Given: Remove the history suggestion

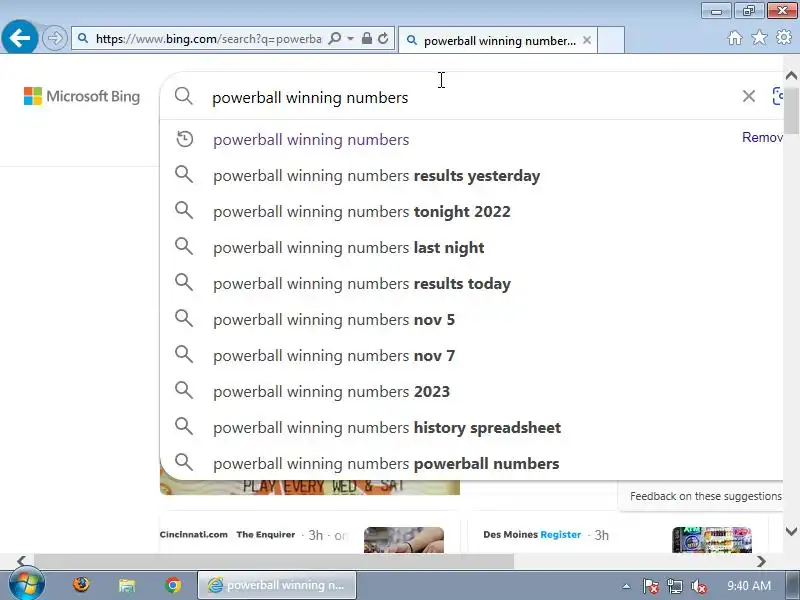Looking at the screenshot, I should point(762,137).
